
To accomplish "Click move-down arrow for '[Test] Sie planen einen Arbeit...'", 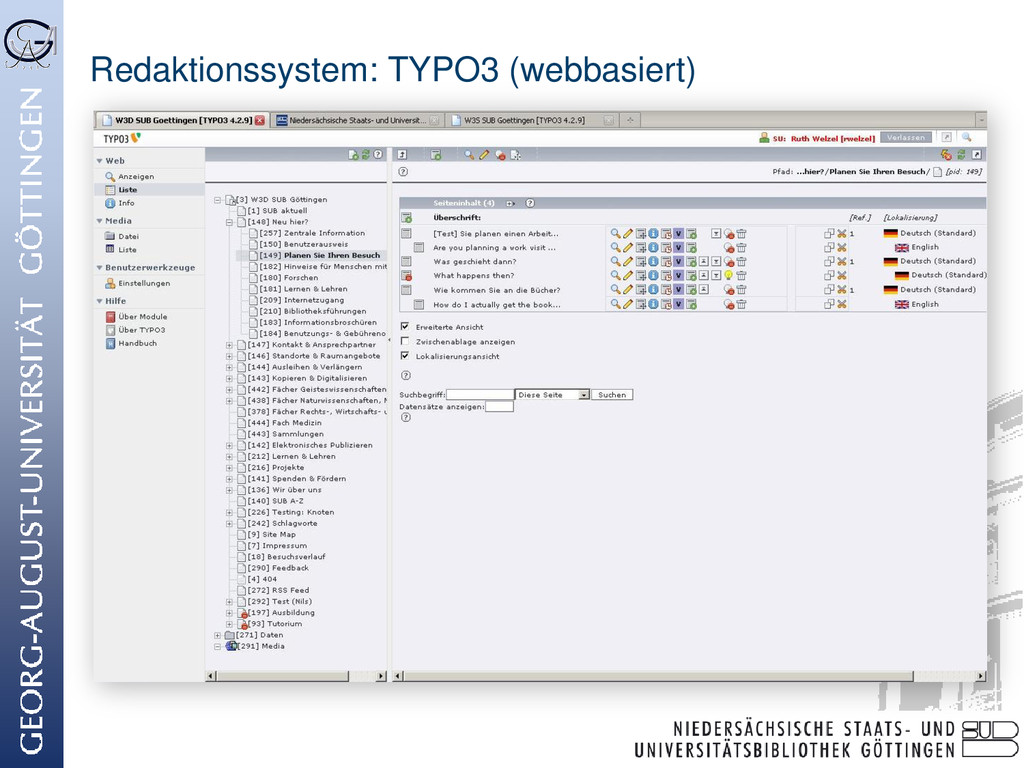I will click(x=716, y=233).
